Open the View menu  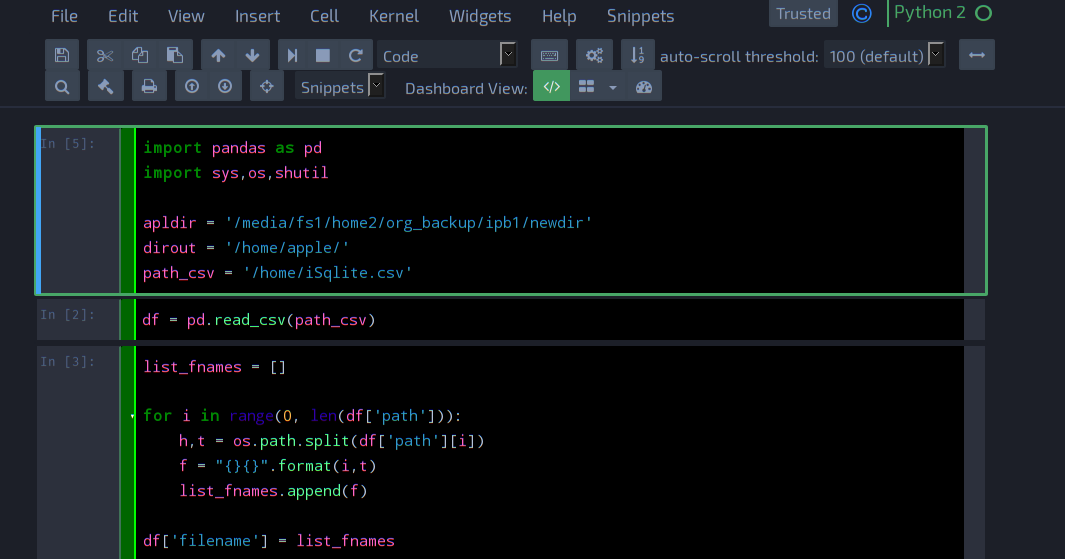coord(186,16)
